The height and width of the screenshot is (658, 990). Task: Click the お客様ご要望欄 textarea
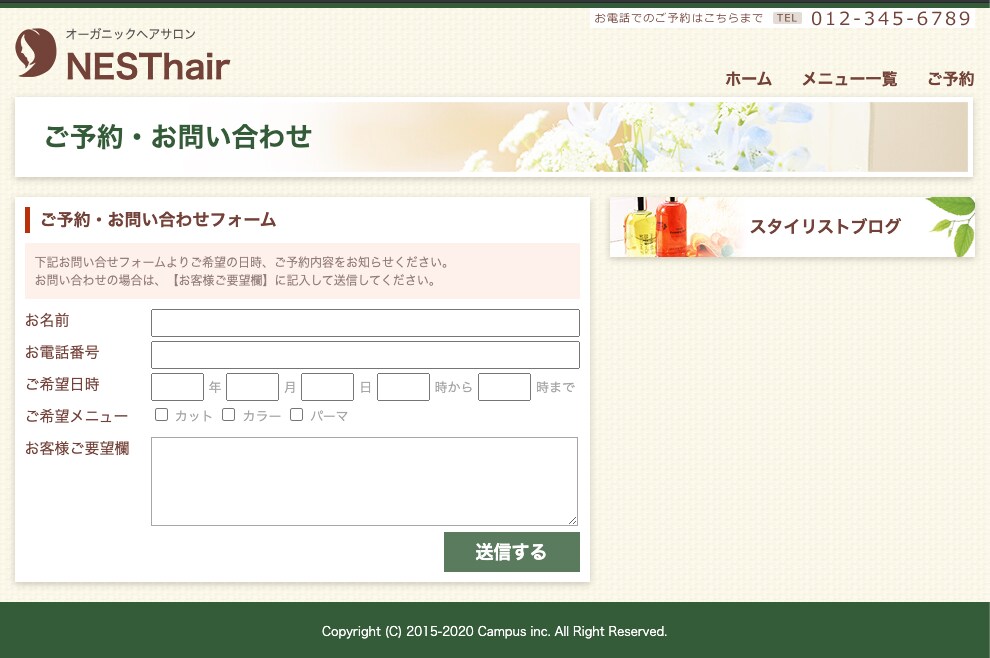click(364, 481)
